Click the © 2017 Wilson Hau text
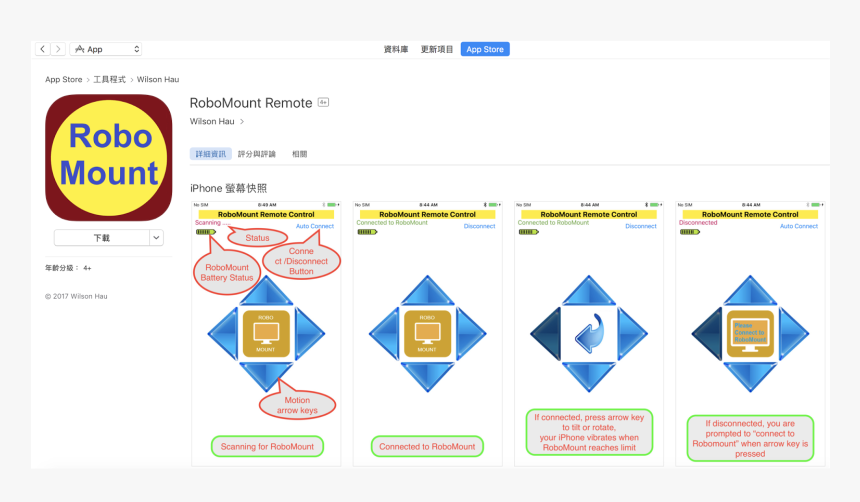Screen dimensions: 860x502 [x=76, y=296]
